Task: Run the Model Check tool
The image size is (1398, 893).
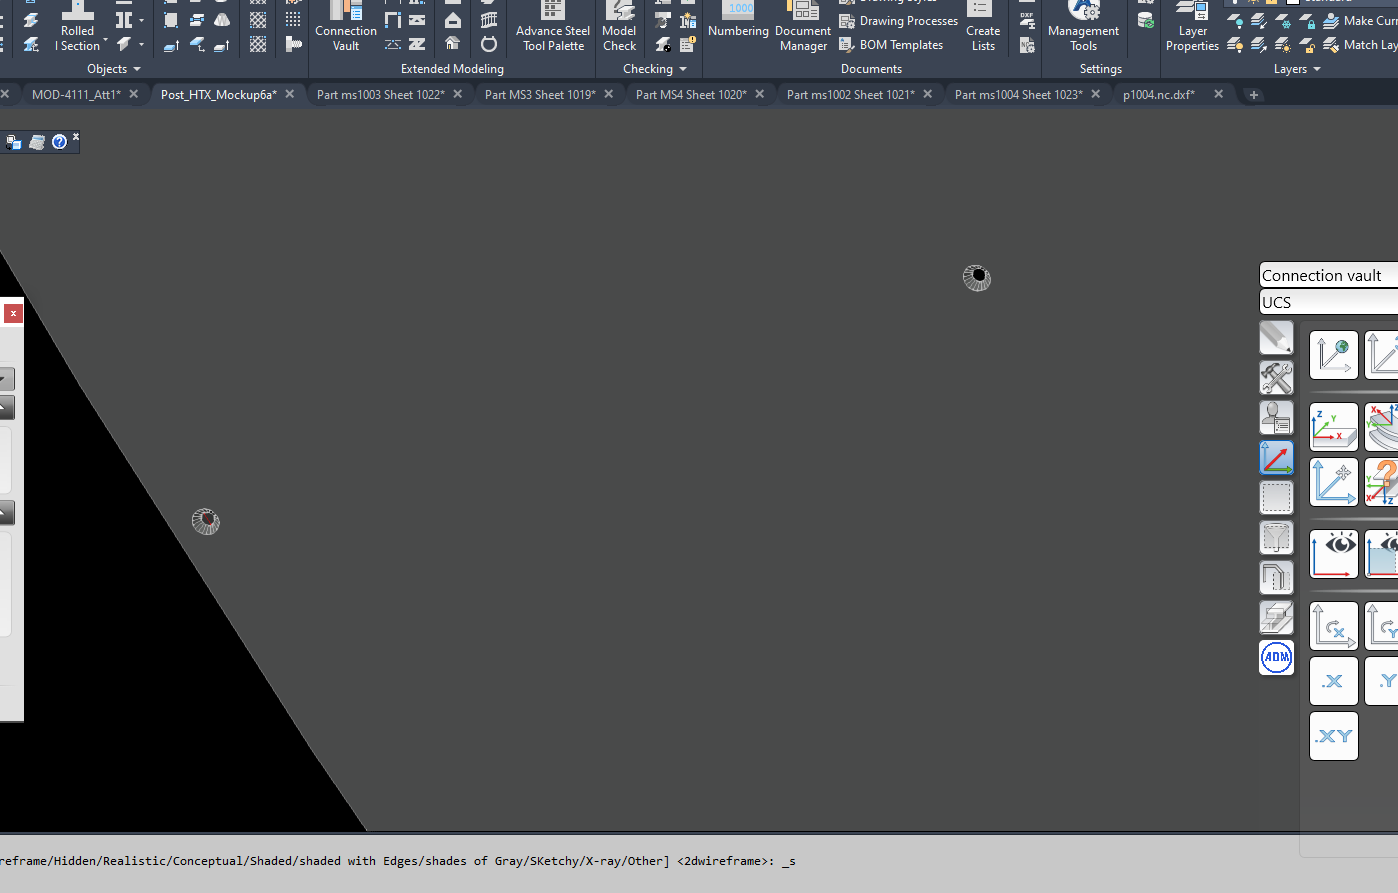Action: tap(619, 27)
